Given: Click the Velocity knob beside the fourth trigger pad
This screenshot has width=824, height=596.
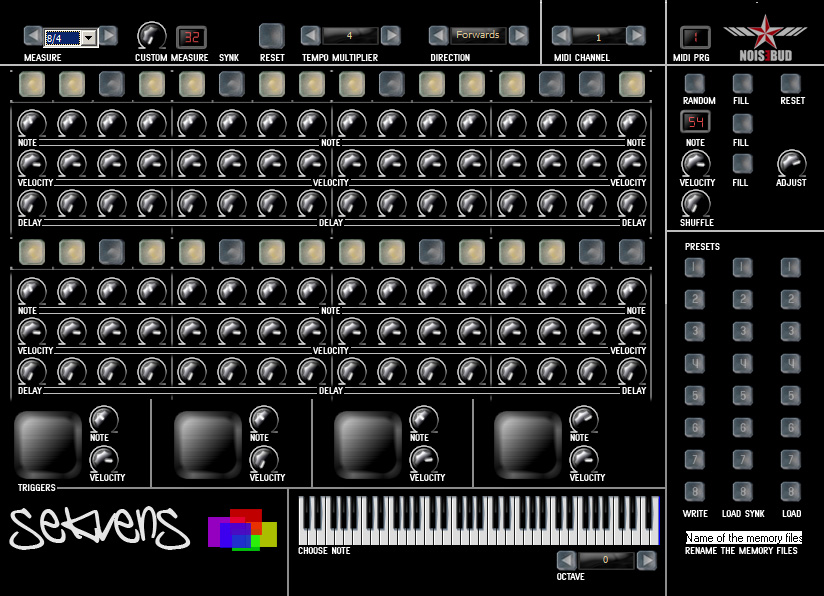Looking at the screenshot, I should pos(584,459).
